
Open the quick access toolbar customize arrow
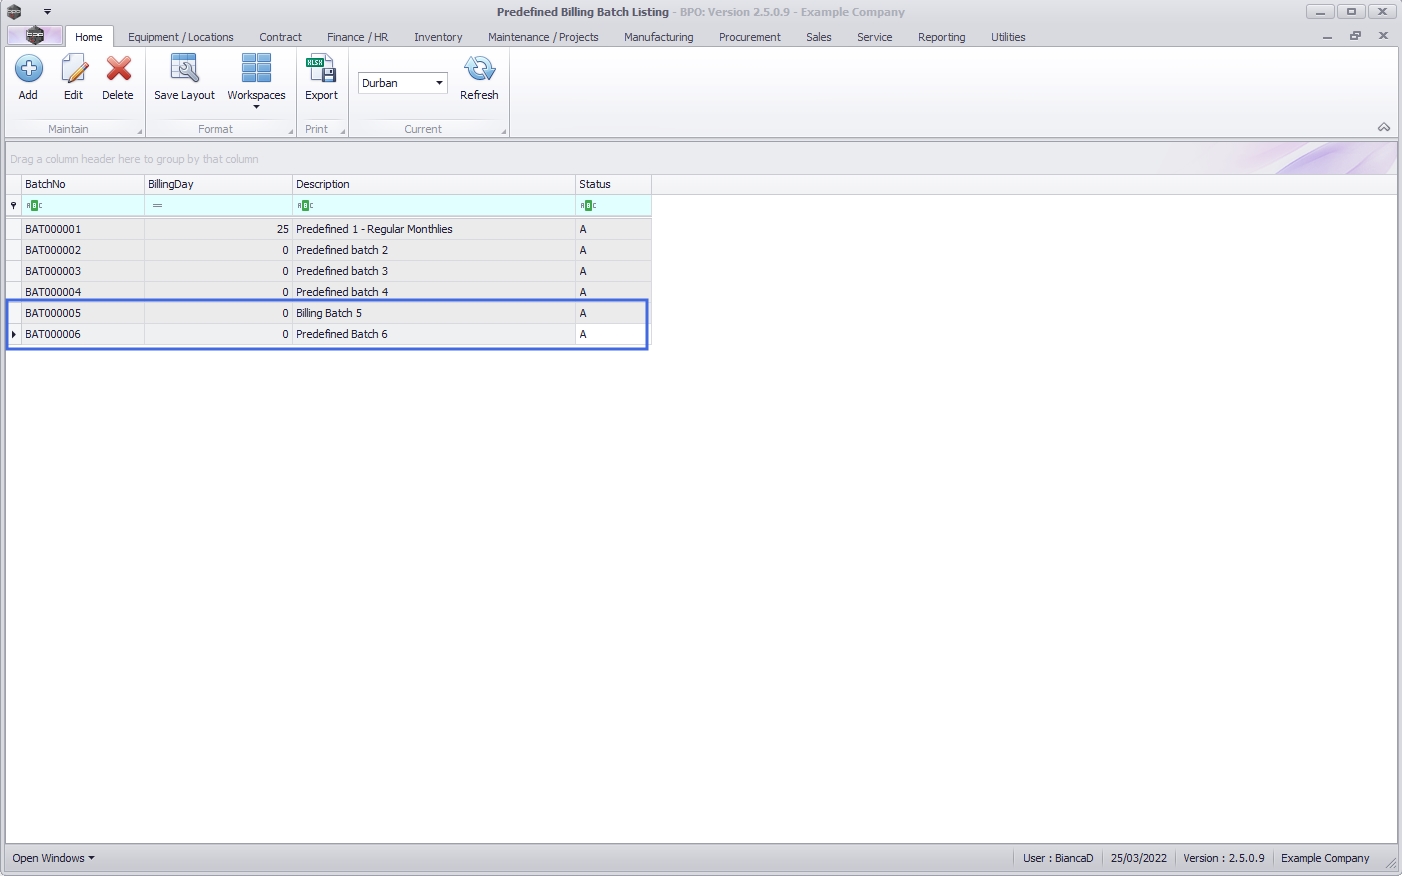[47, 12]
